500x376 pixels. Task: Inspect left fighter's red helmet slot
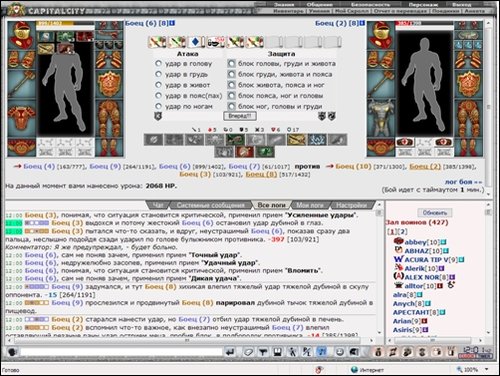(x=21, y=35)
